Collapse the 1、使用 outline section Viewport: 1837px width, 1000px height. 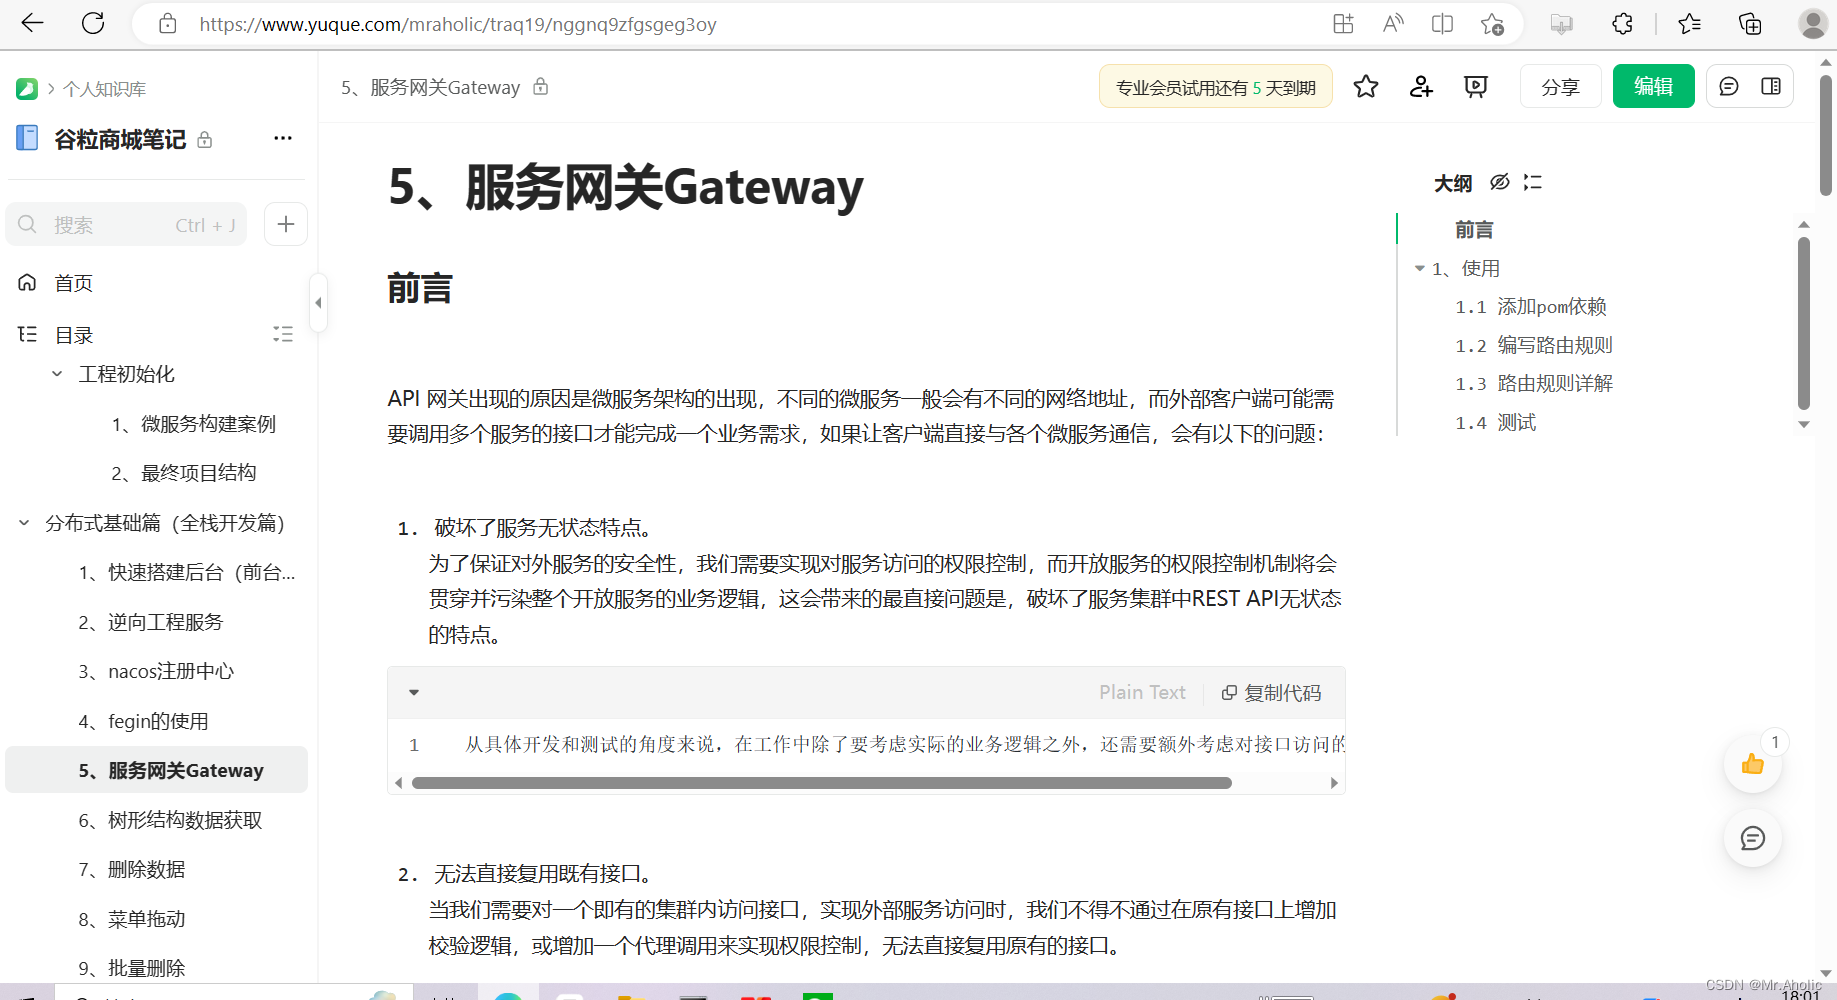(x=1419, y=268)
